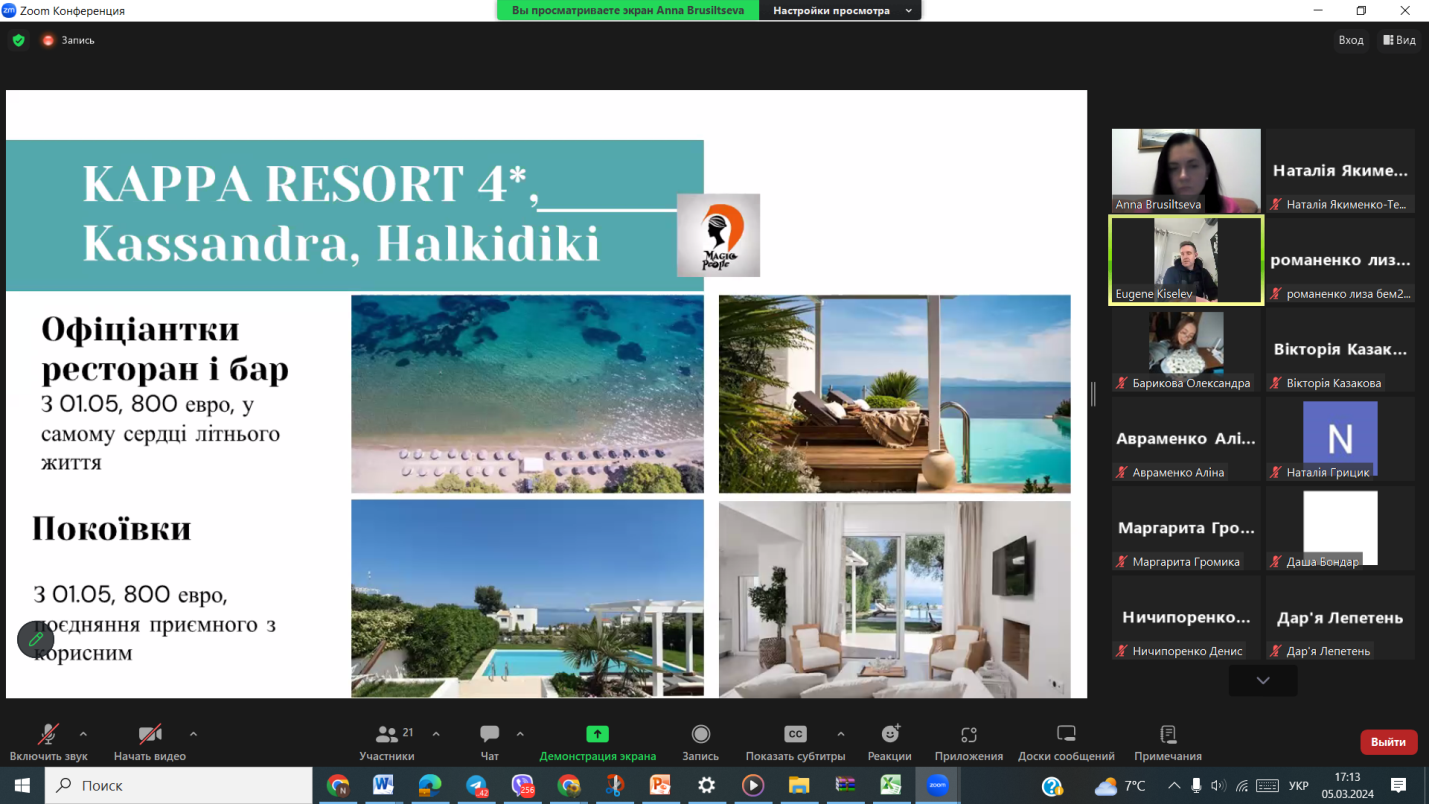1429x804 pixels.
Task: Click the volume speaker tray icon
Action: pyautogui.click(x=1218, y=785)
